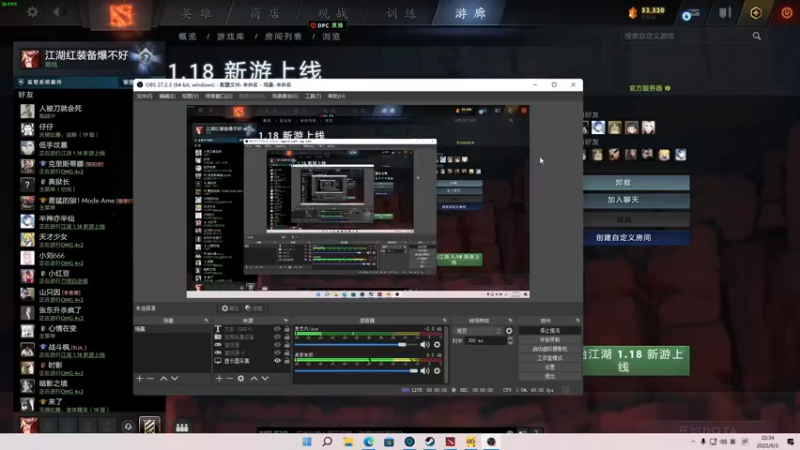Switch to Dota 英雄 Heroes tab
Viewport: 800px width, 450px height.
pos(196,13)
